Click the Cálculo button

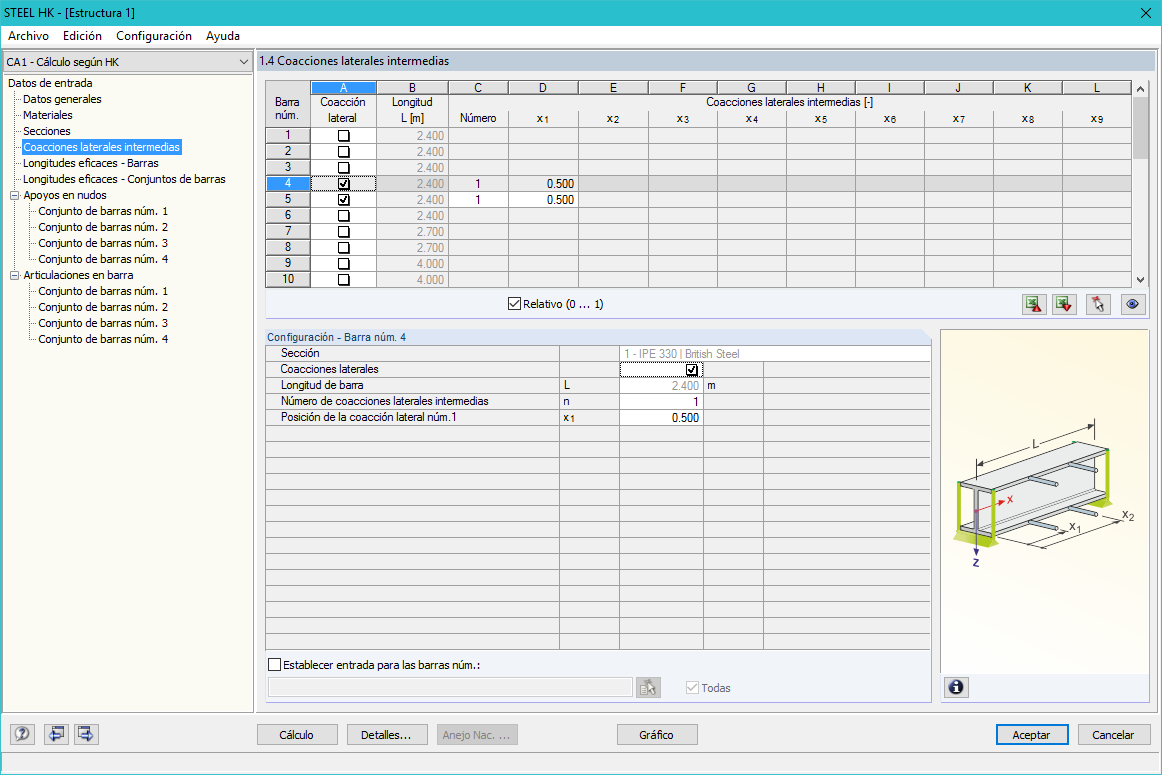point(297,735)
